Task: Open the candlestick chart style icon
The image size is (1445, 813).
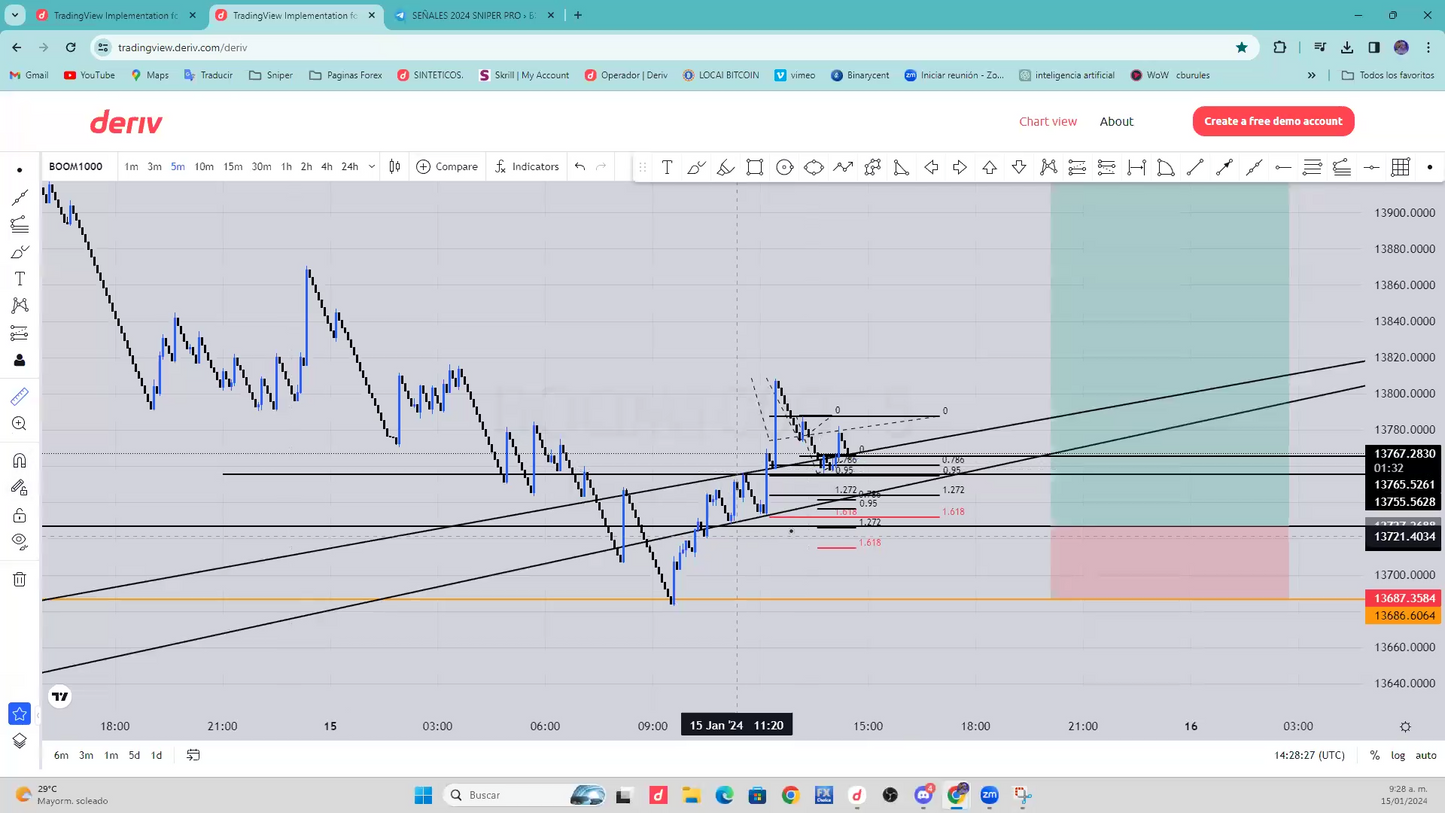Action: (x=395, y=167)
